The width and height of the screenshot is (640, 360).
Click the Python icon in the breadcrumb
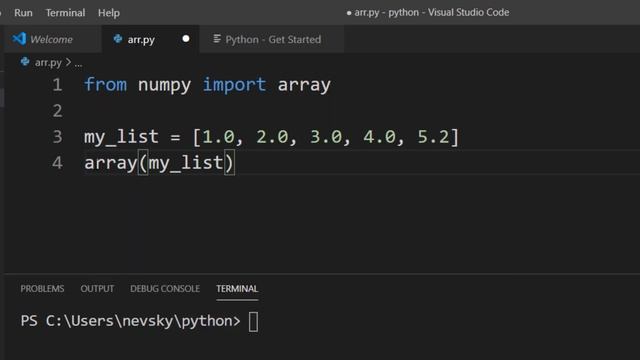[x=25, y=62]
